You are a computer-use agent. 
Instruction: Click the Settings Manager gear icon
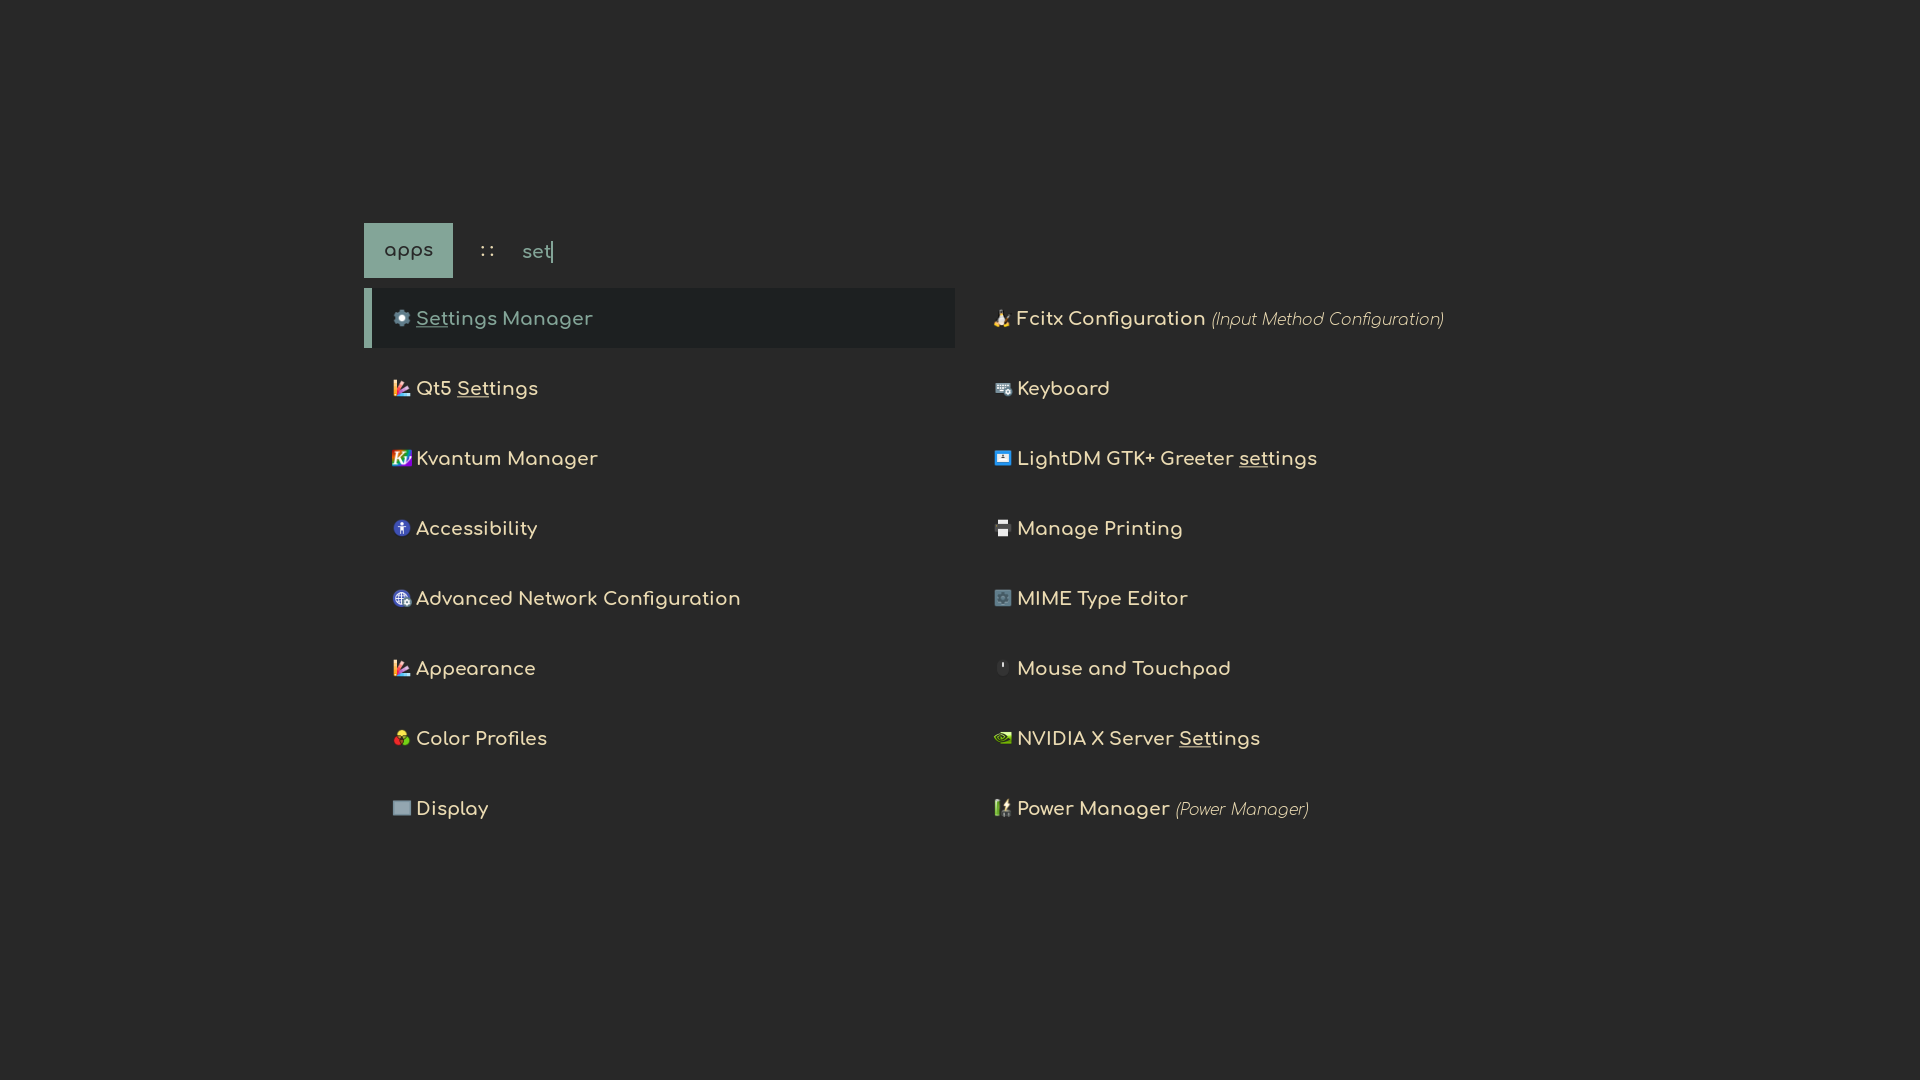coord(401,318)
